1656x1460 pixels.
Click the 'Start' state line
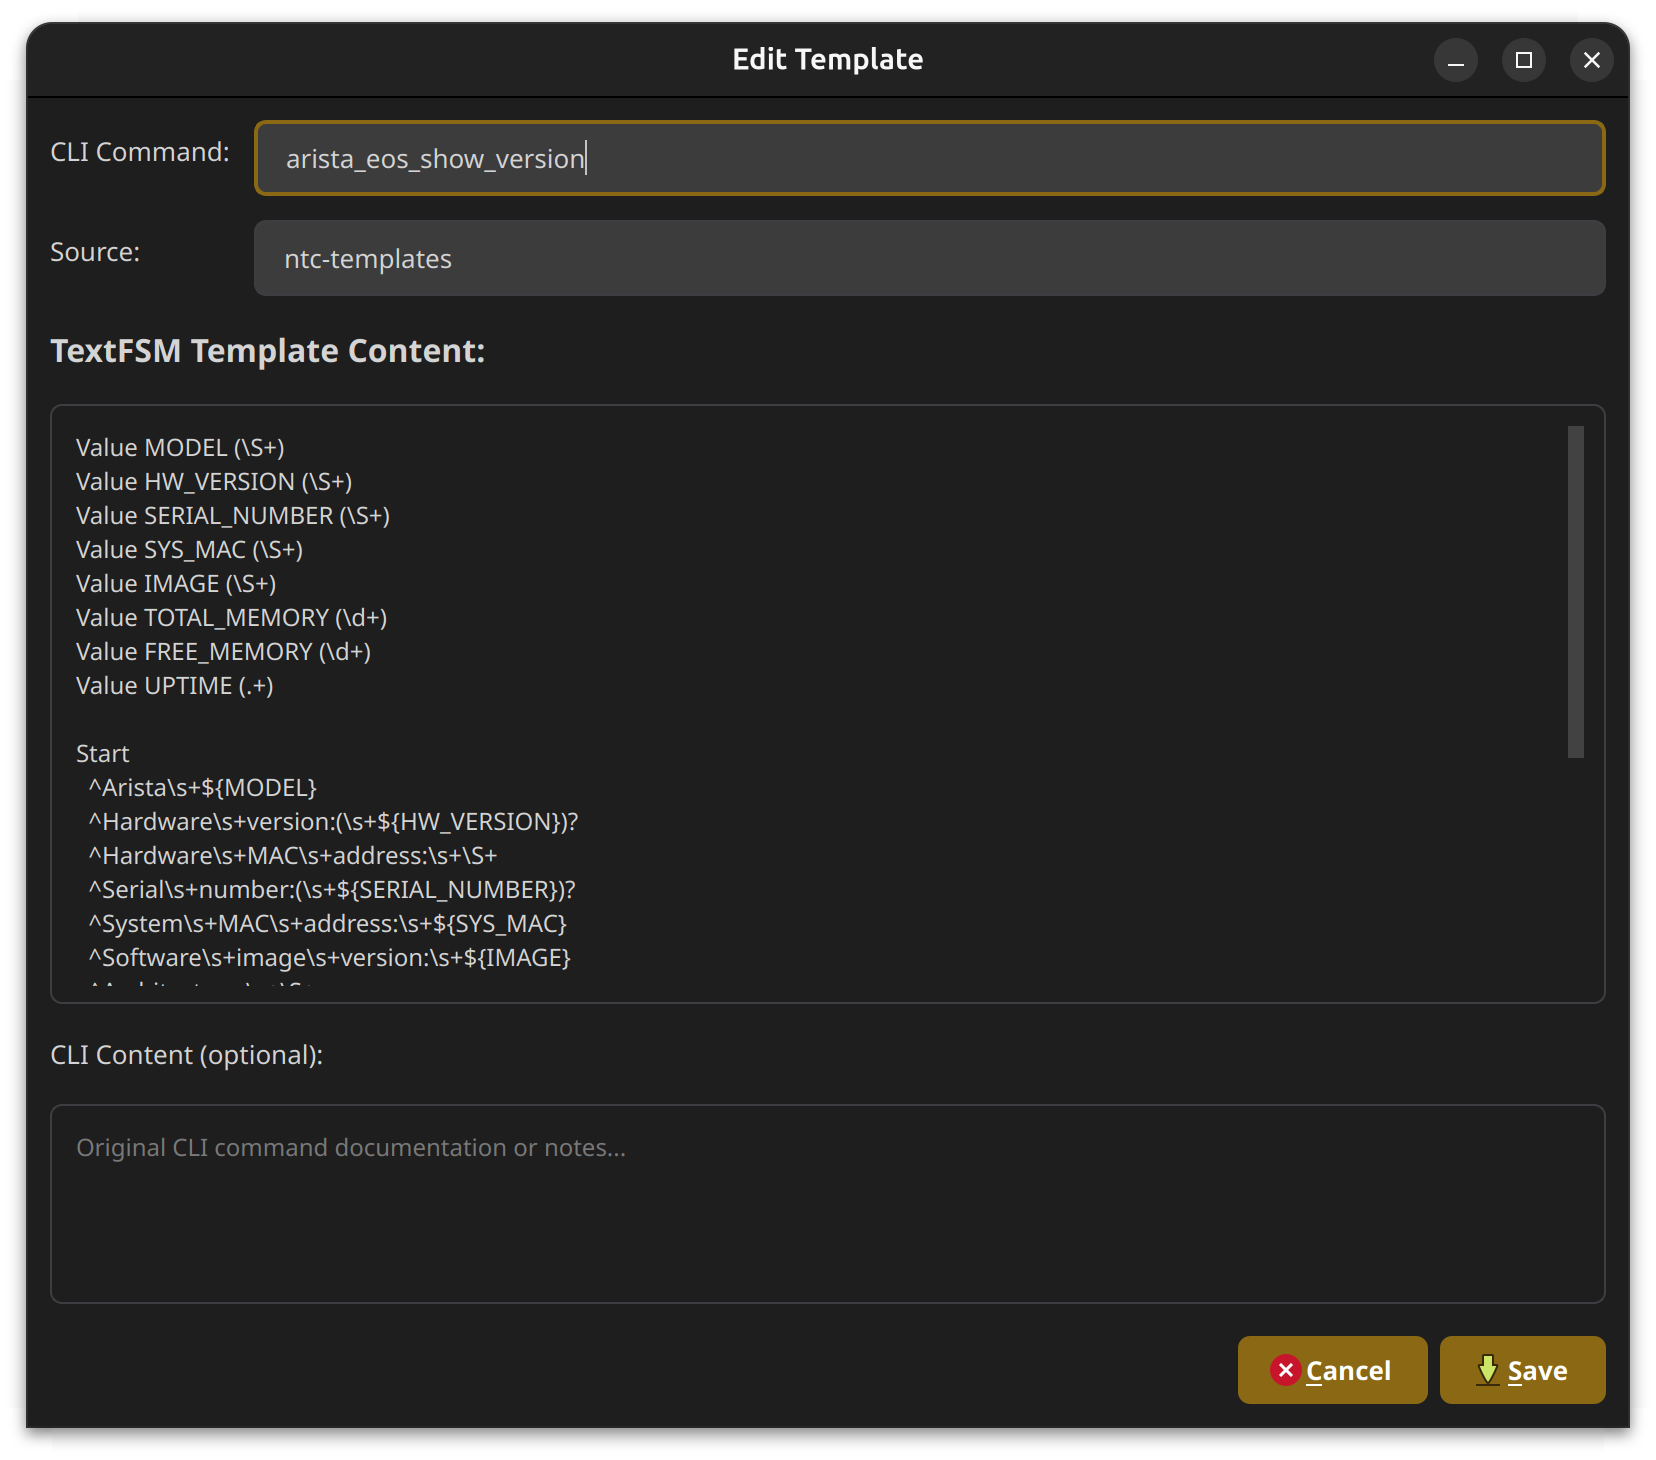pos(102,754)
